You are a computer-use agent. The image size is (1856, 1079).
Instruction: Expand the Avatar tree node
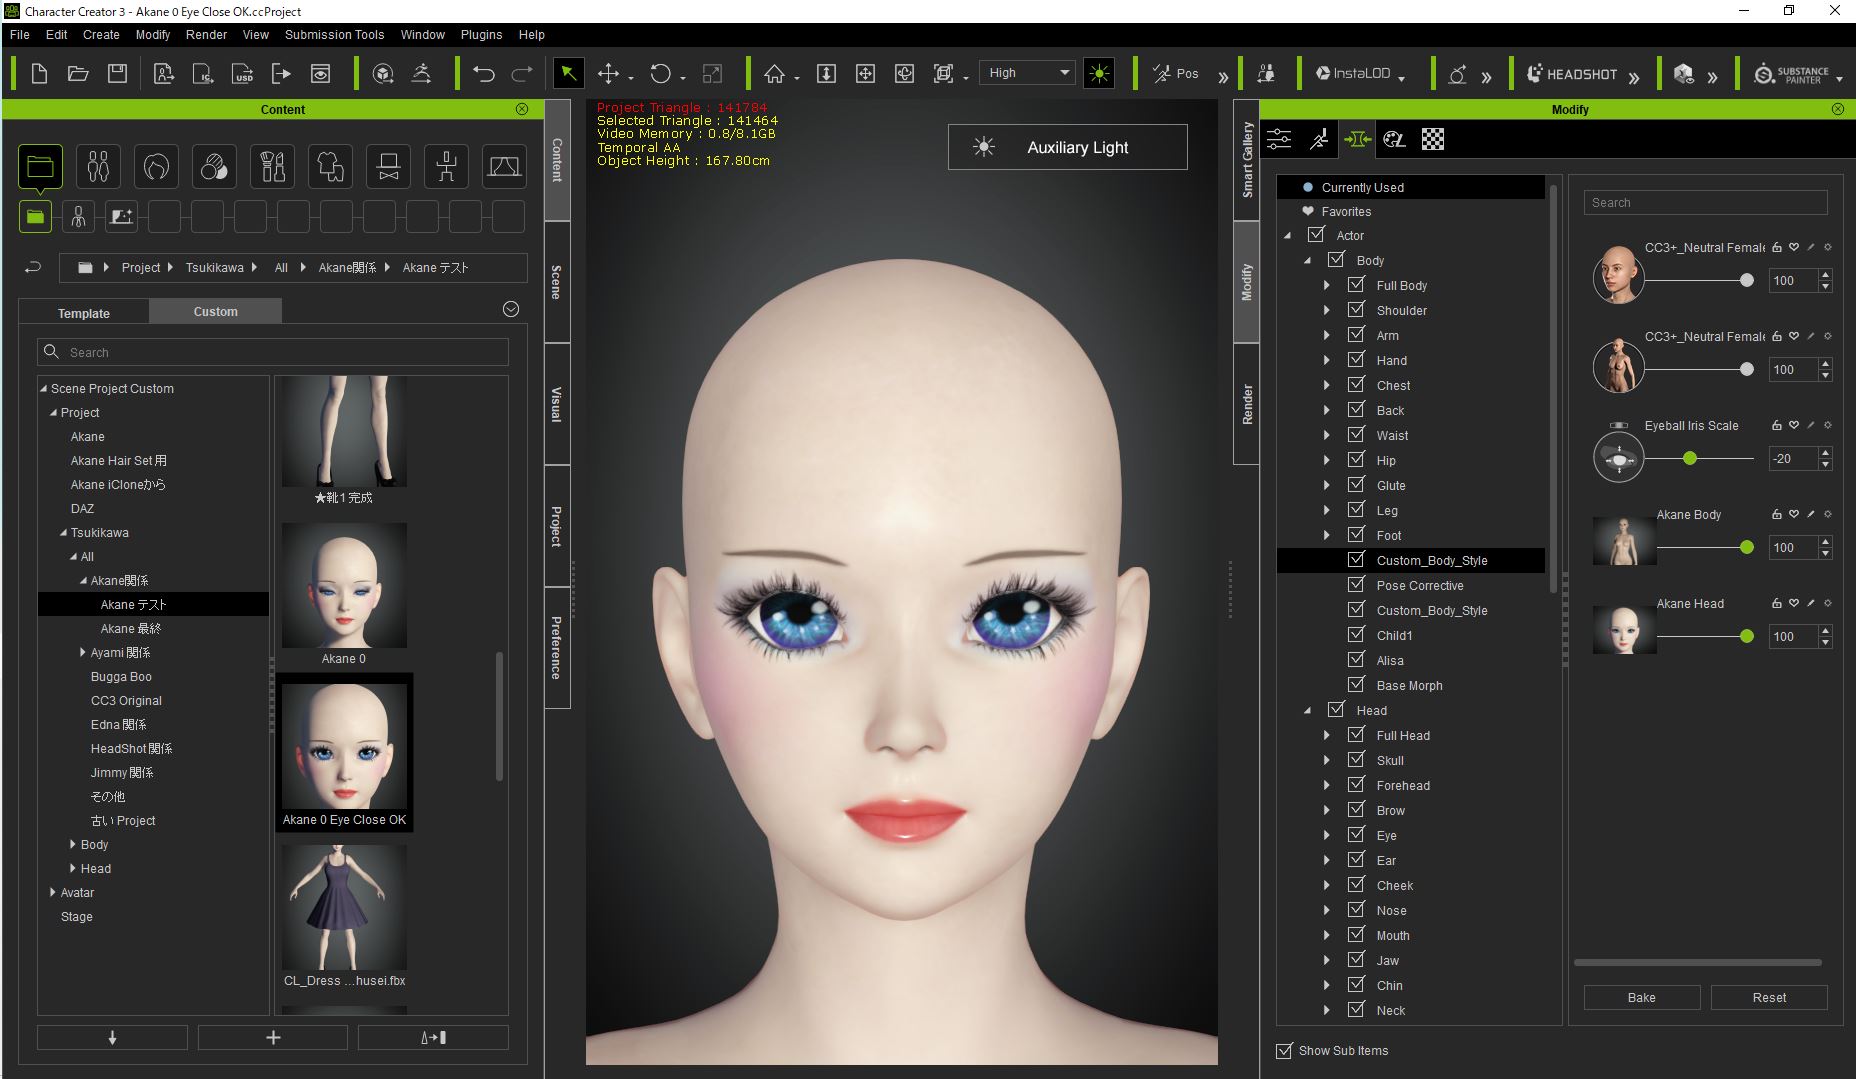click(53, 892)
